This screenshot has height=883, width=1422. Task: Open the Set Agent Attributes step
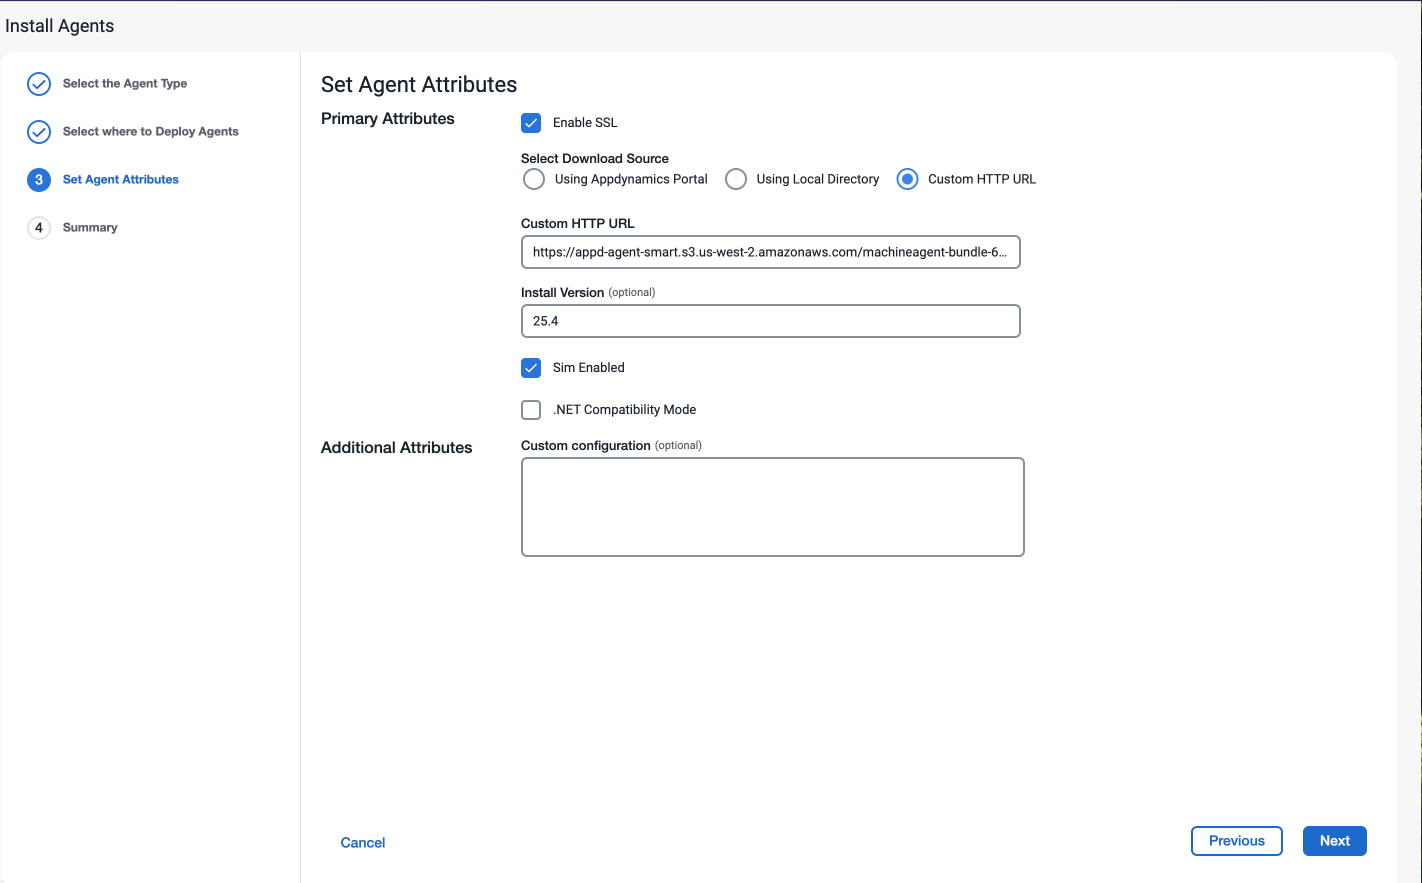coord(120,180)
